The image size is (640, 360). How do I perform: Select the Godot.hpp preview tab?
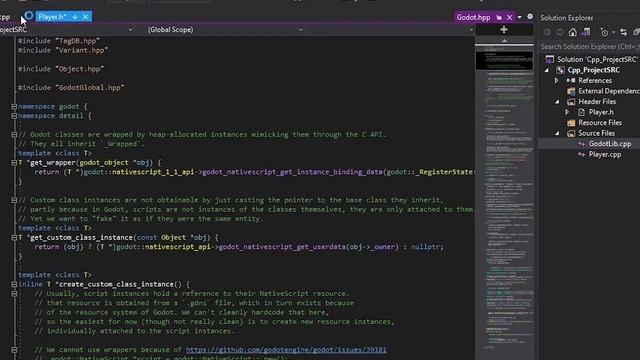click(473, 17)
